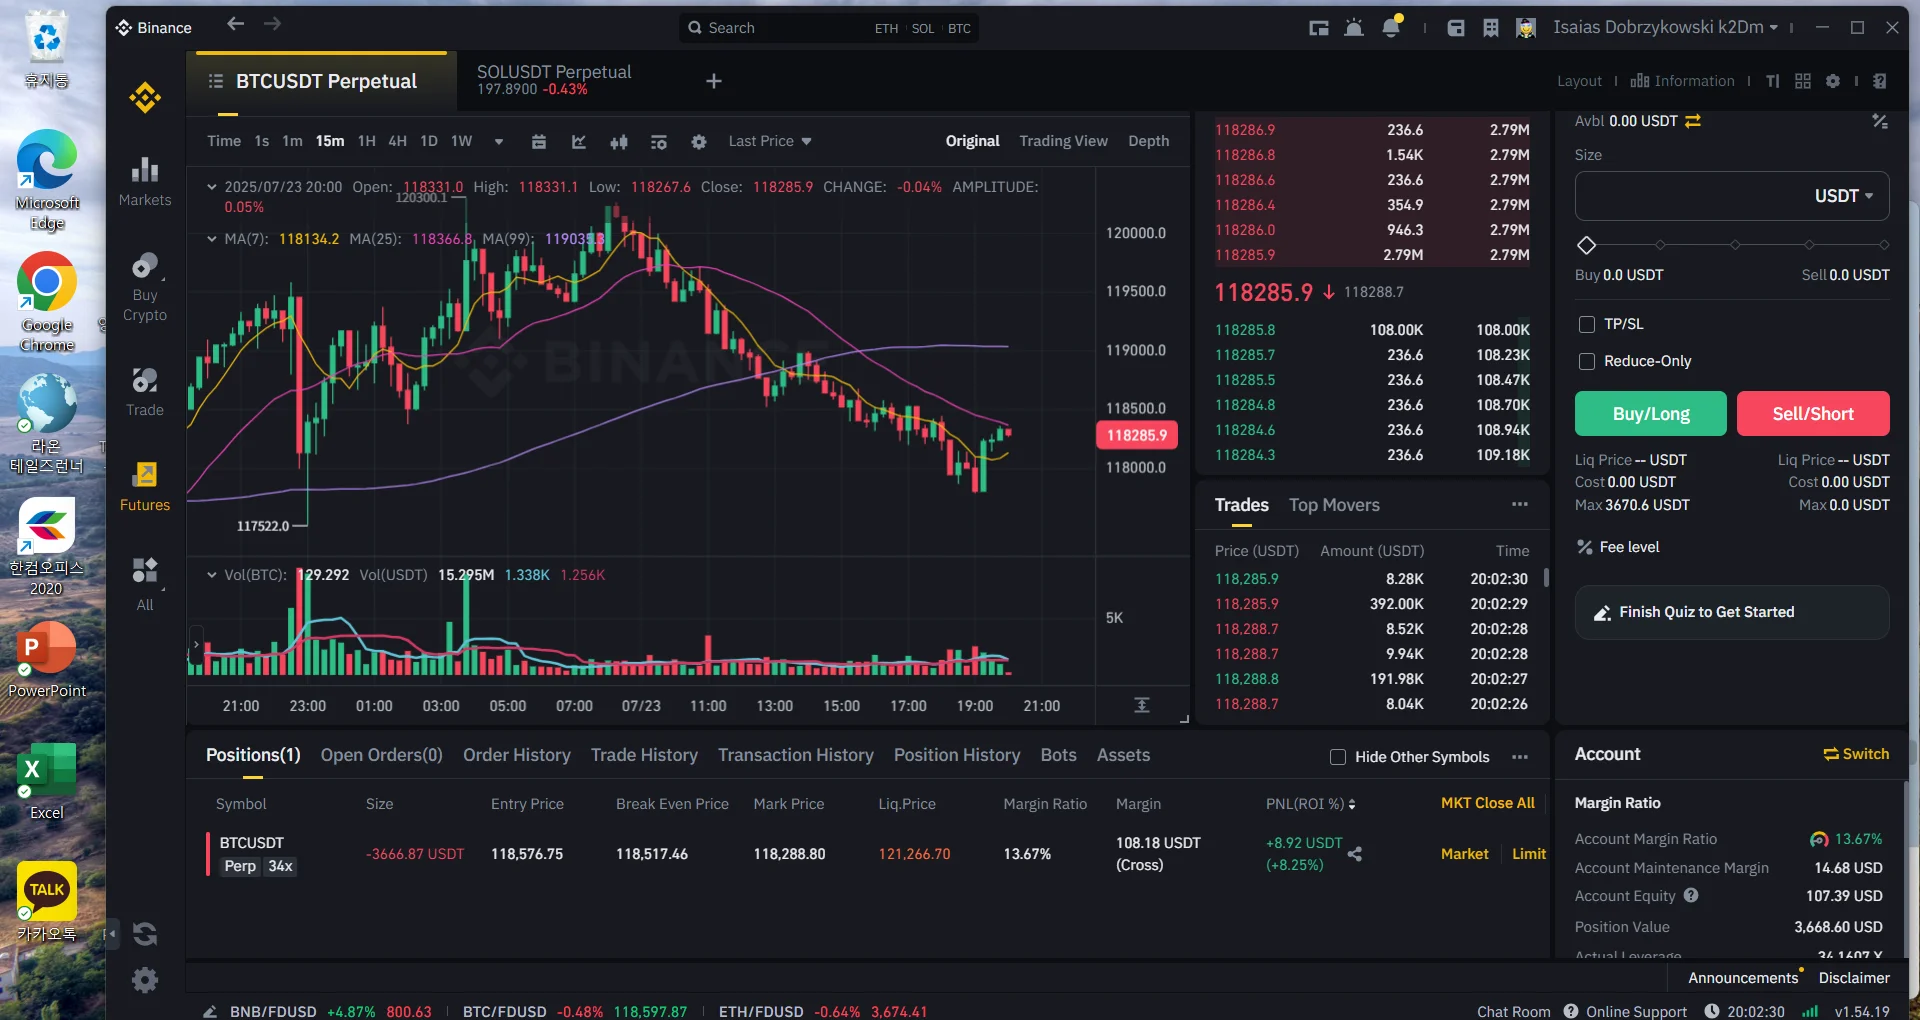Click the last dot on the size slider
This screenshot has width=1920, height=1020.
pyautogui.click(x=1884, y=245)
